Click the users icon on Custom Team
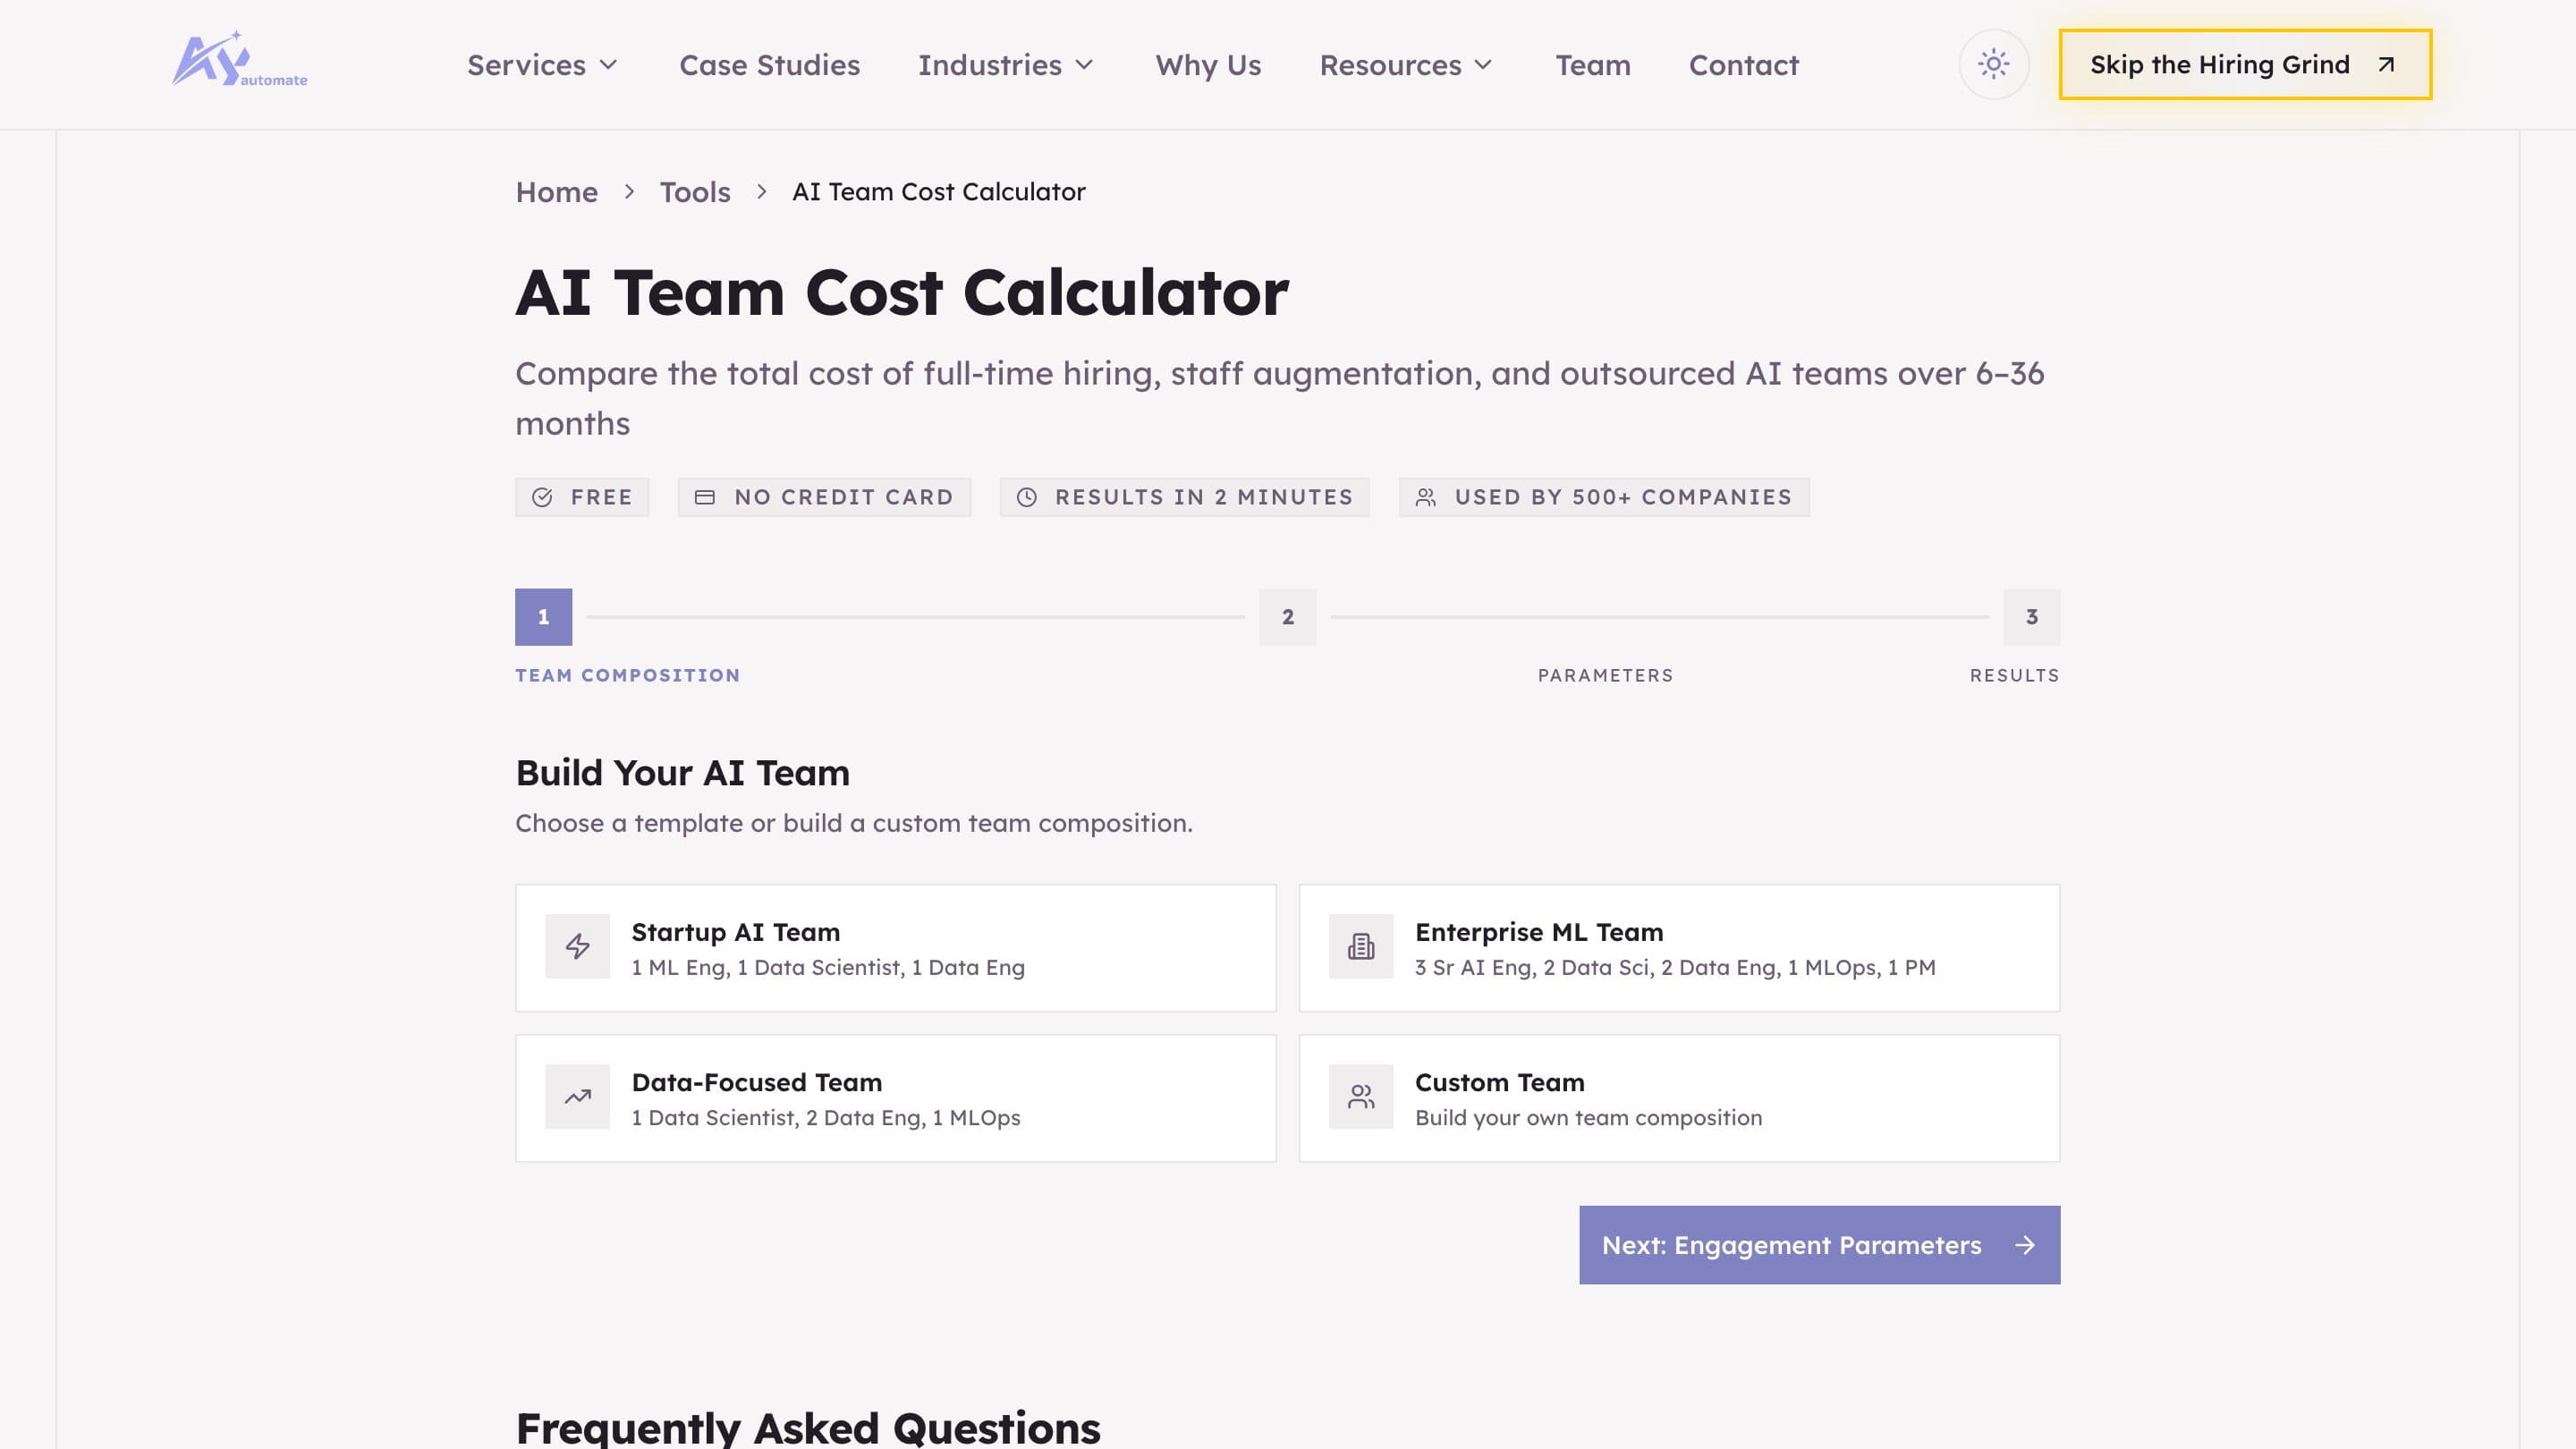This screenshot has height=1449, width=2576. (x=1360, y=1096)
